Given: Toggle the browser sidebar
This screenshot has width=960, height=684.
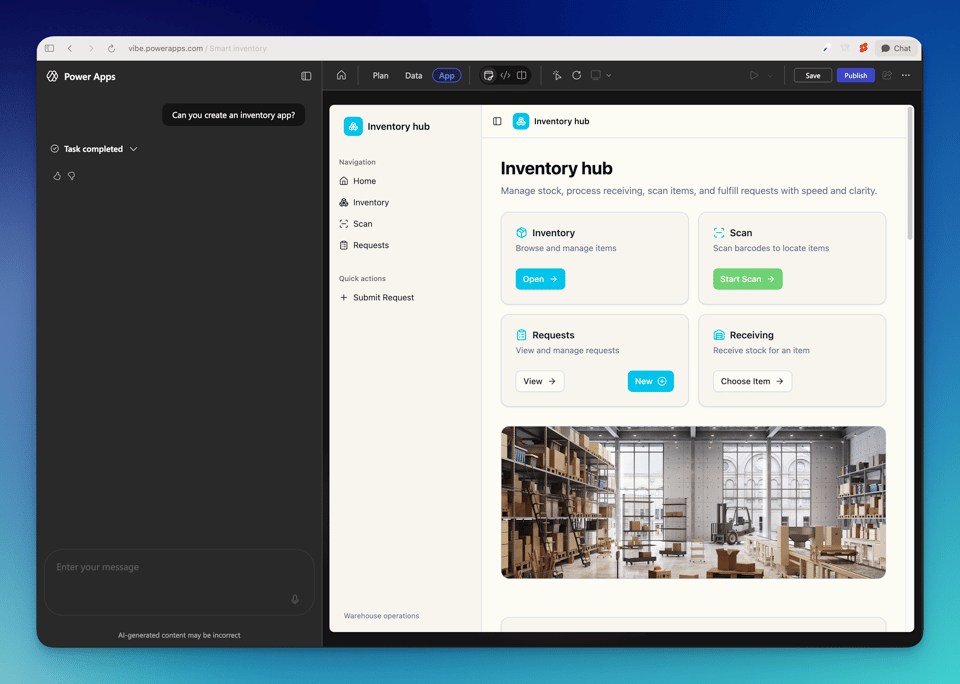Looking at the screenshot, I should 49,48.
